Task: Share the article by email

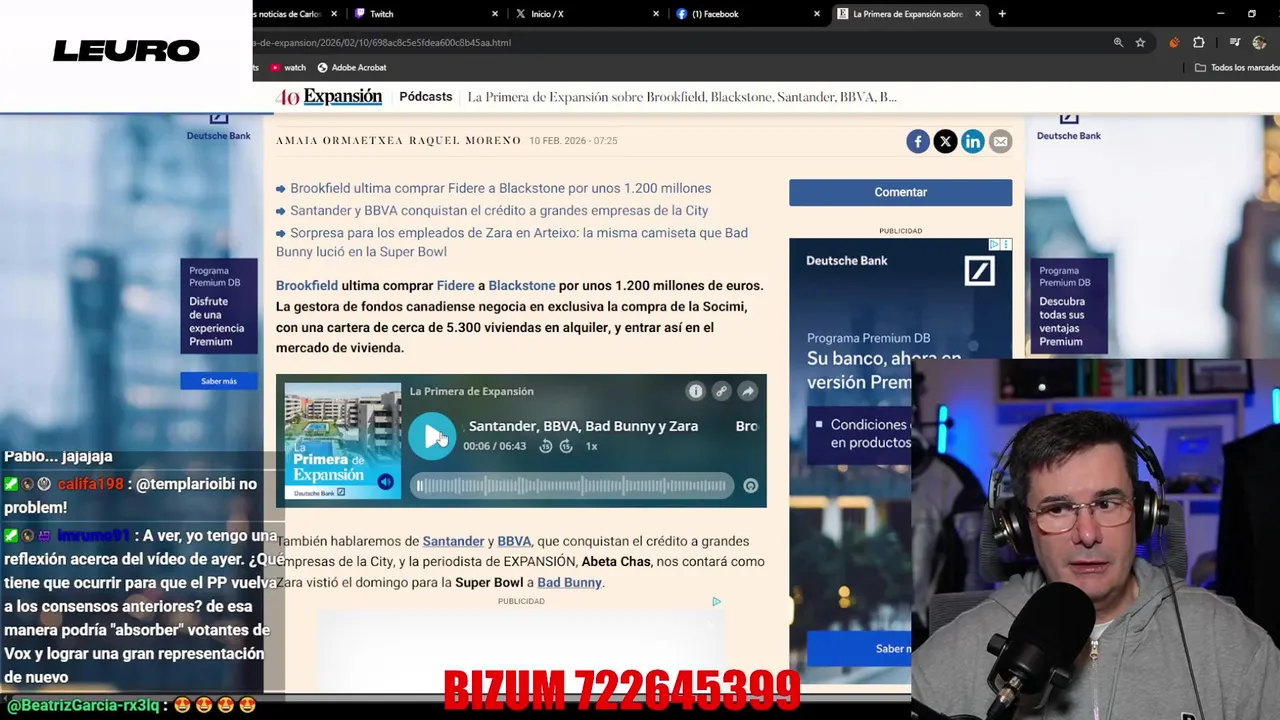Action: (x=1000, y=141)
